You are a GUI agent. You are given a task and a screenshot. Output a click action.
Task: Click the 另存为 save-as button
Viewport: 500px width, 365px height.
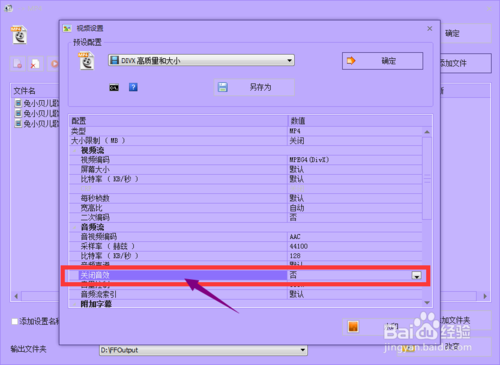[x=254, y=87]
